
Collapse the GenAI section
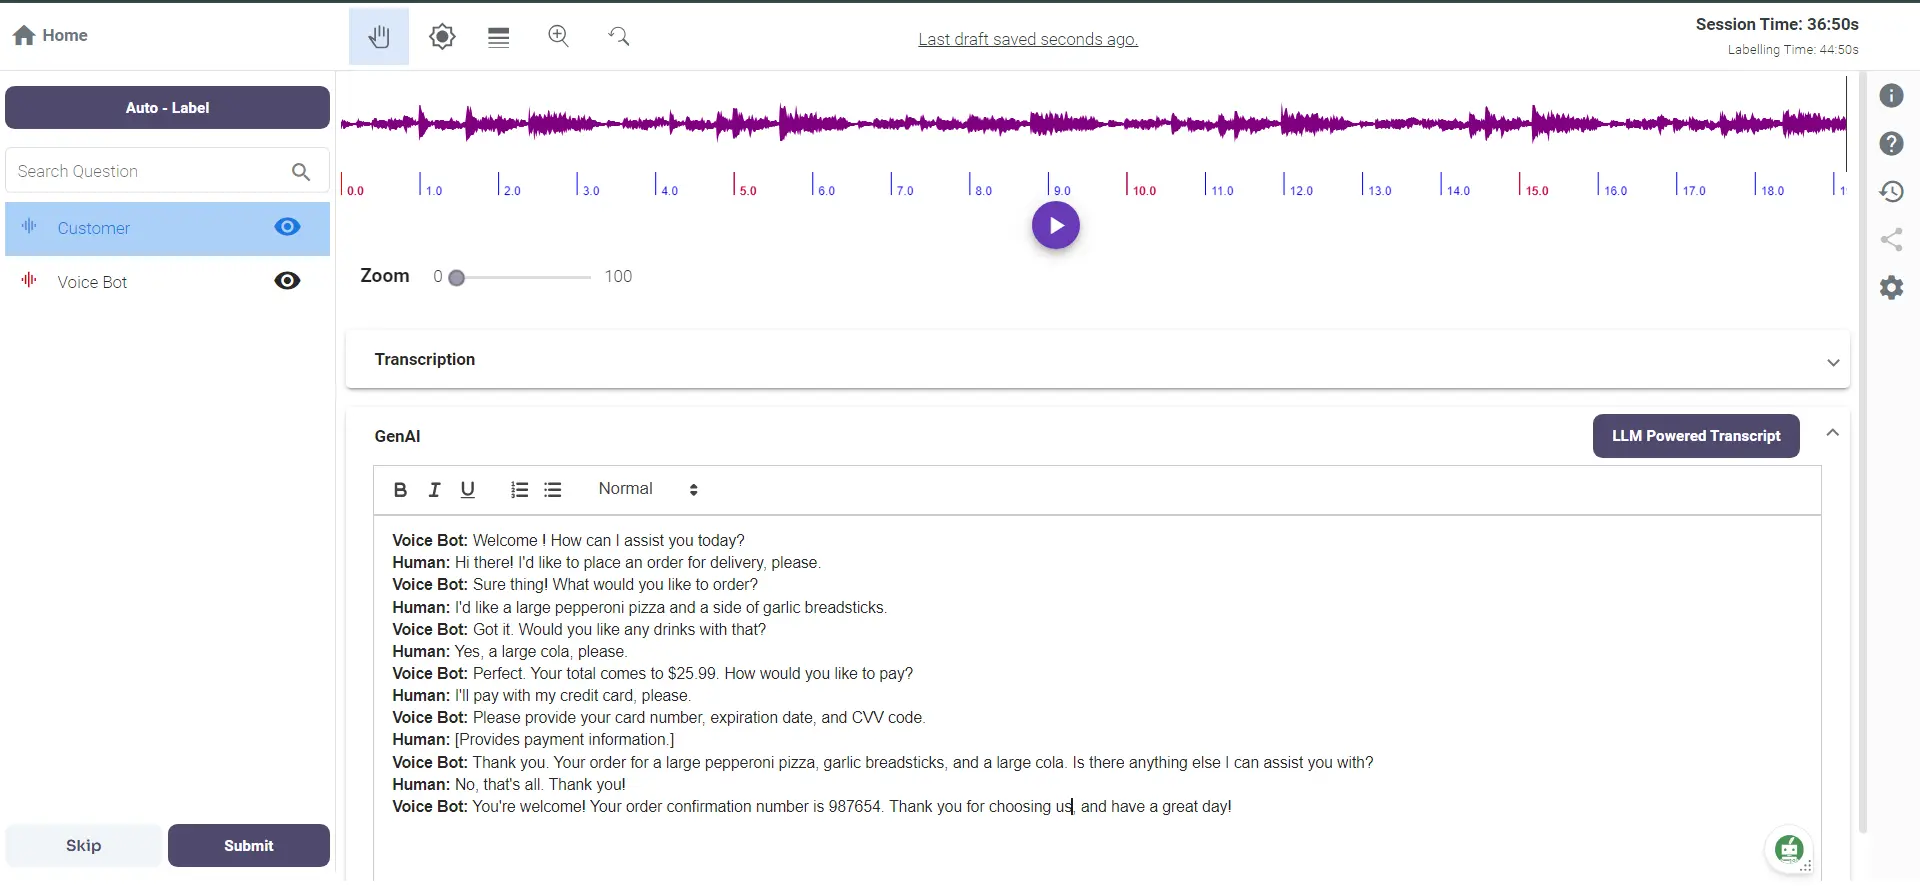(1832, 433)
